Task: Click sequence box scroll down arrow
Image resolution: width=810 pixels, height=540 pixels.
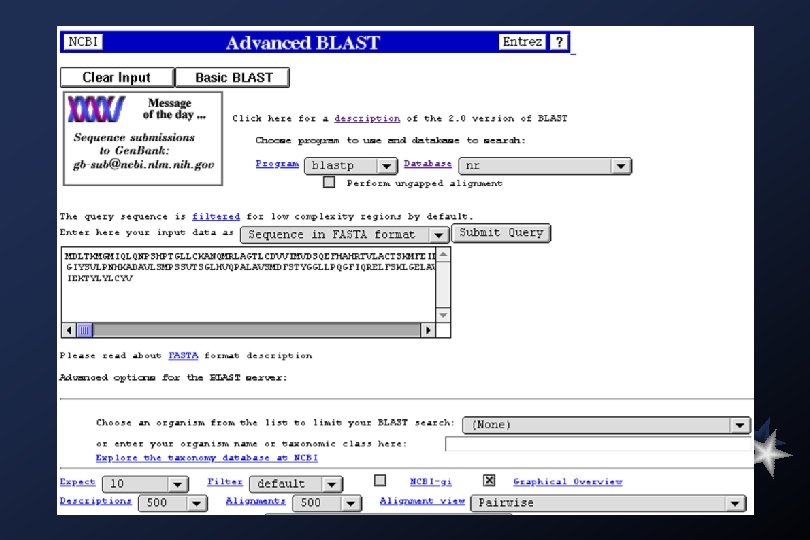Action: (x=443, y=315)
